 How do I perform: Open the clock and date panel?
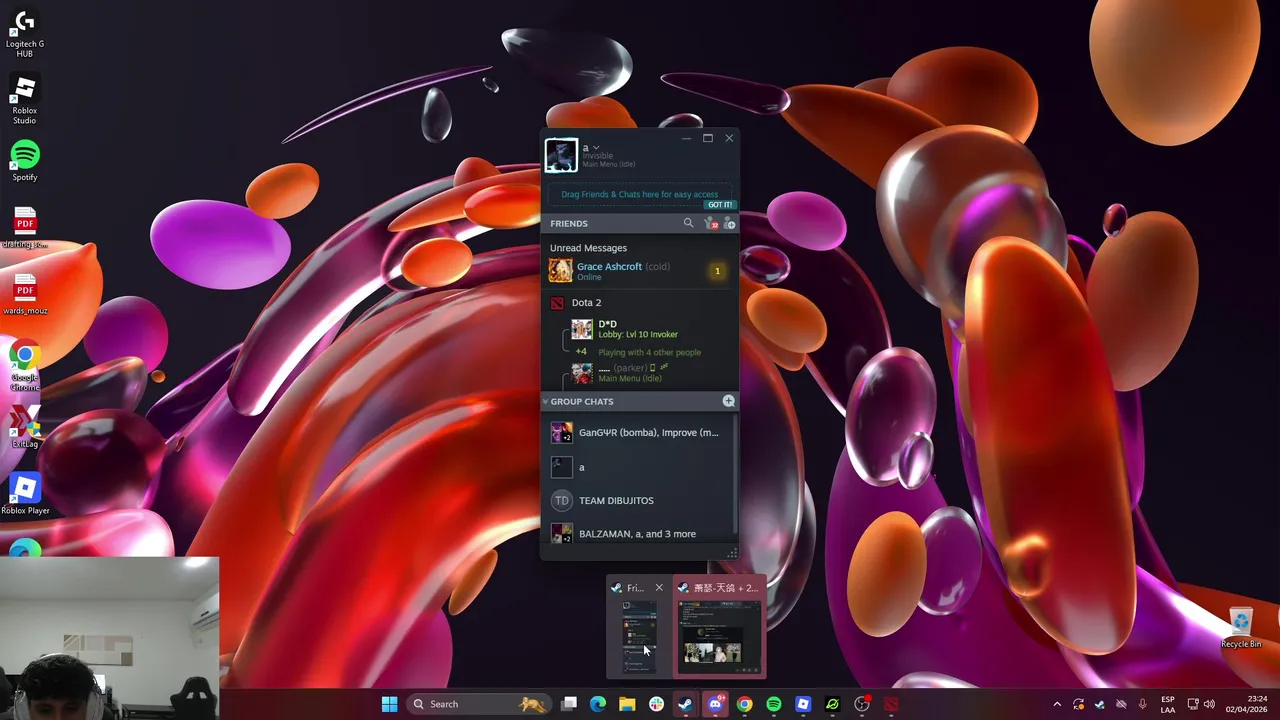coord(1246,704)
